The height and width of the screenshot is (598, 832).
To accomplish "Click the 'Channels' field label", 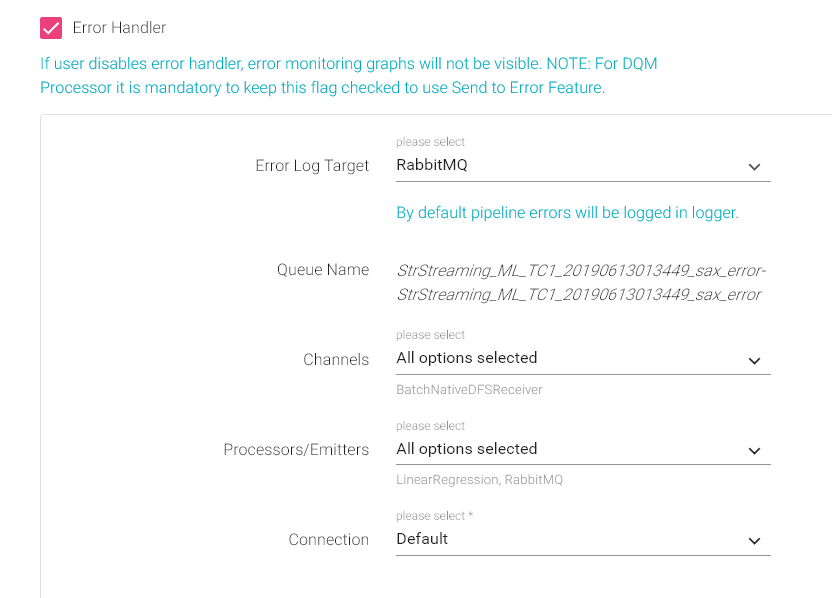I will tap(336, 360).
